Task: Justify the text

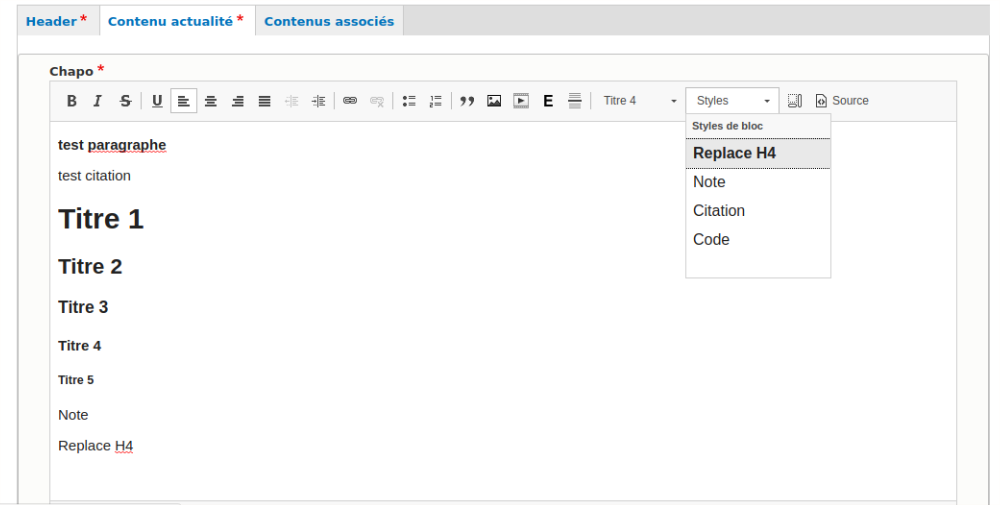Action: click(x=265, y=101)
